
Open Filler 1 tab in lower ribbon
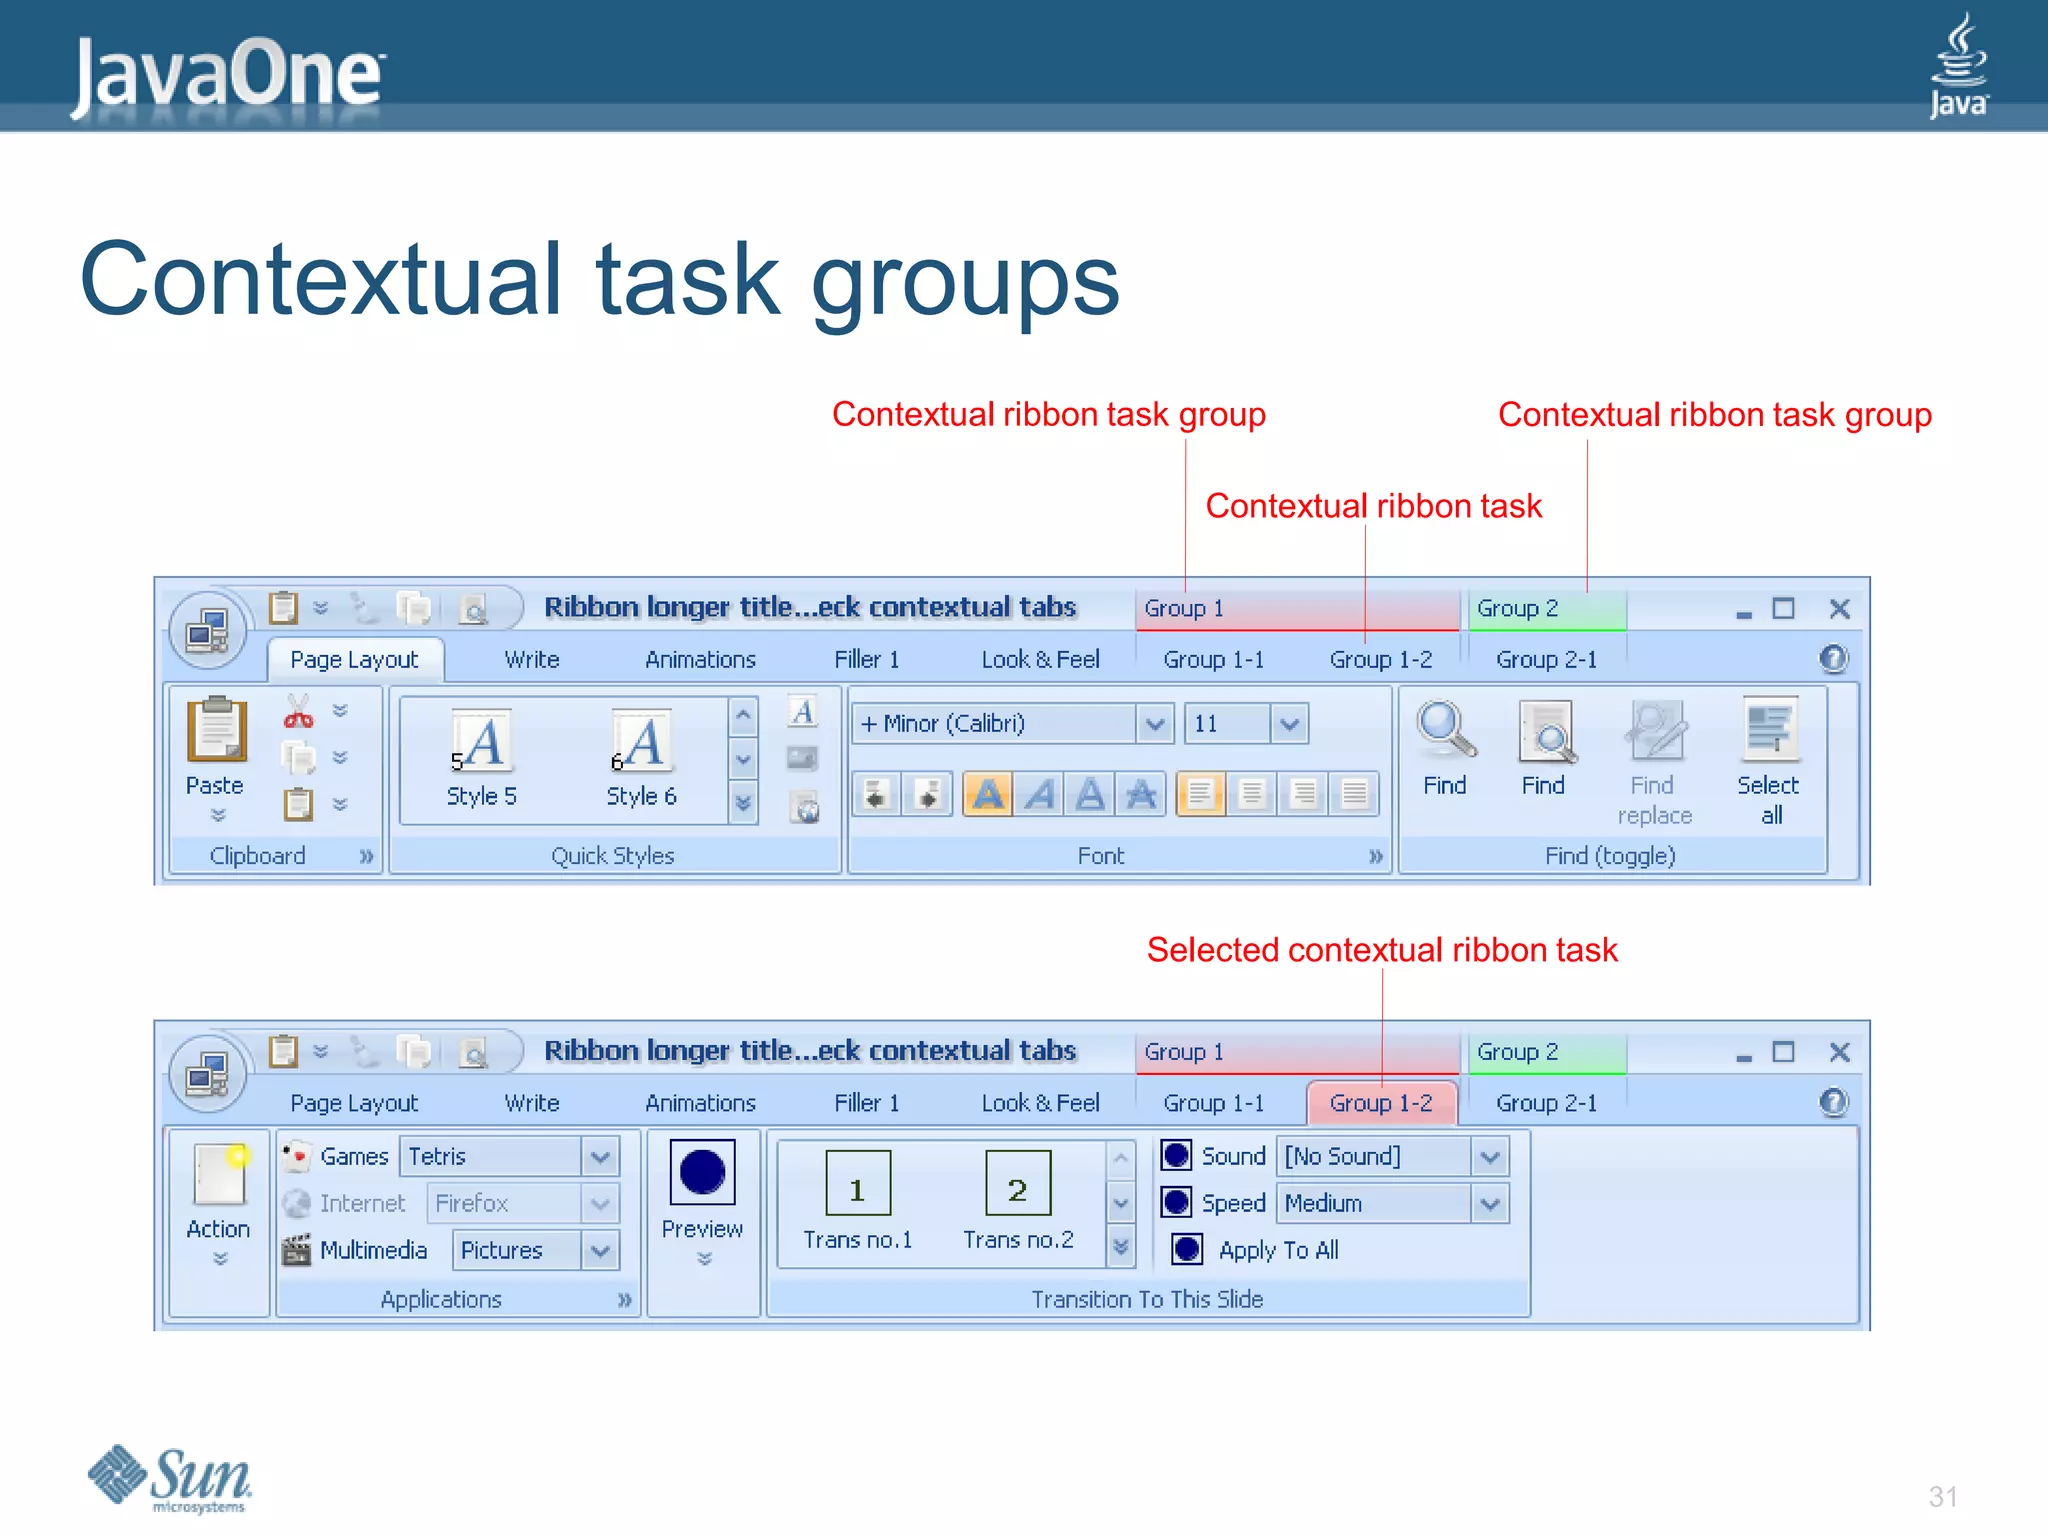[867, 1103]
